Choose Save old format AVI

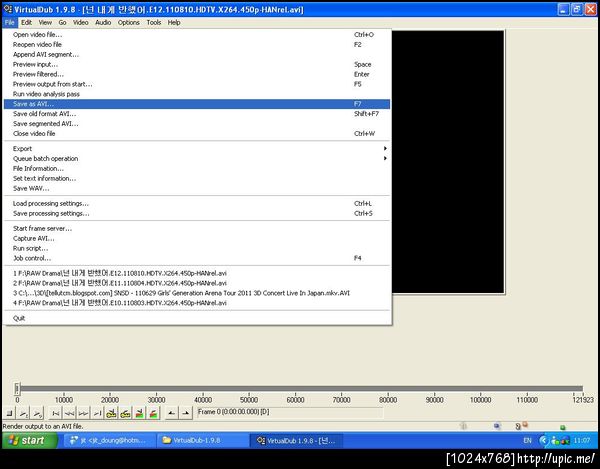(x=197, y=114)
